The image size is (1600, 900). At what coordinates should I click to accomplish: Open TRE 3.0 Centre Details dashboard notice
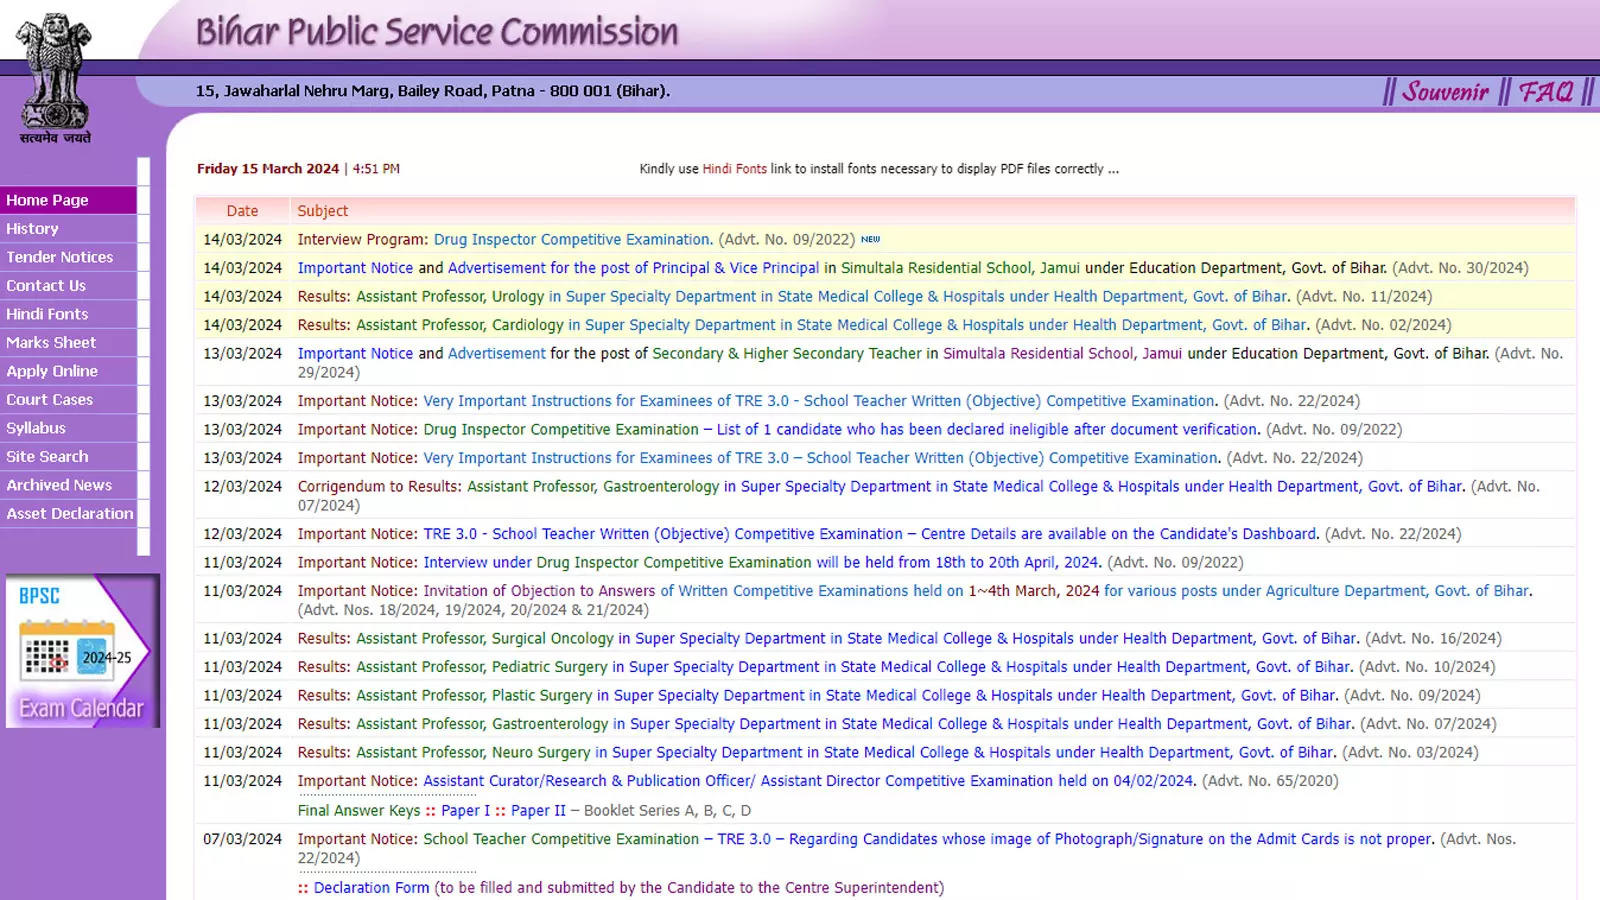click(871, 535)
